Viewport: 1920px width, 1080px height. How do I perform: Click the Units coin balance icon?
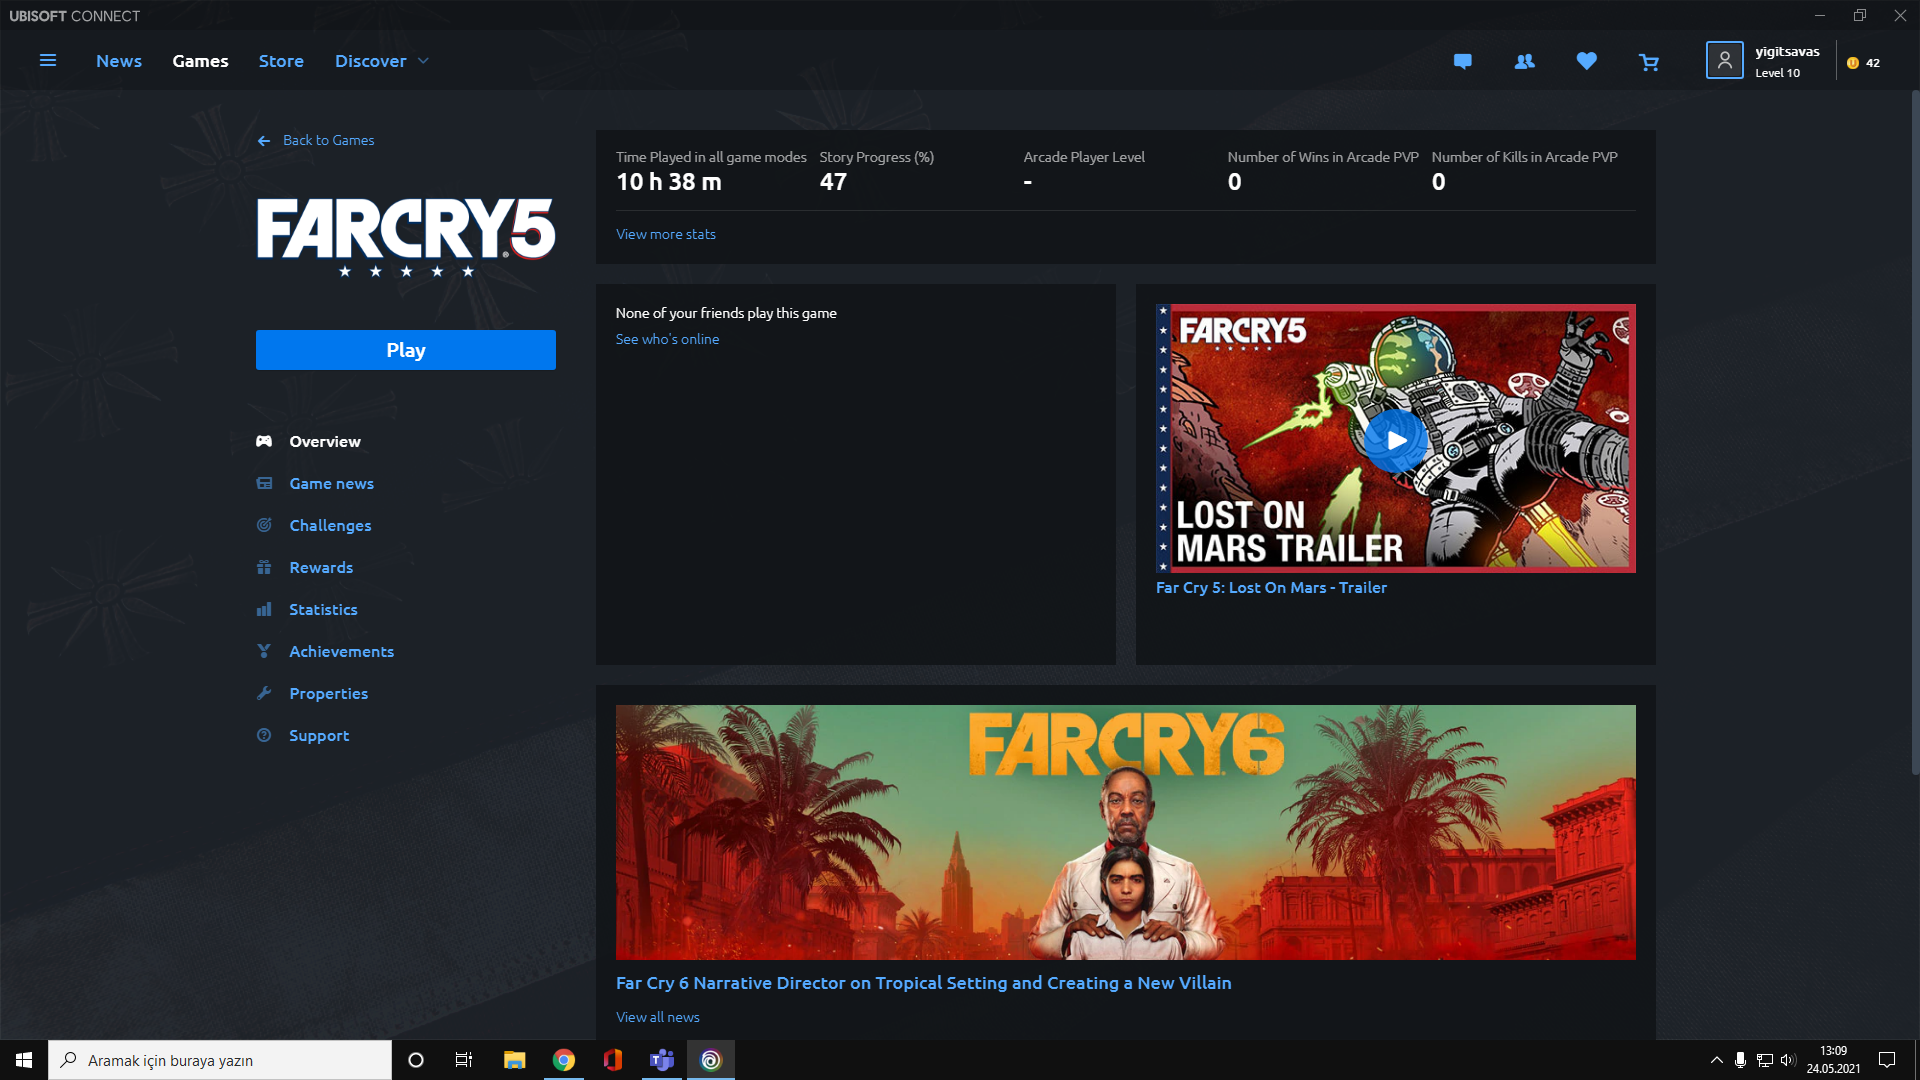[1853, 62]
